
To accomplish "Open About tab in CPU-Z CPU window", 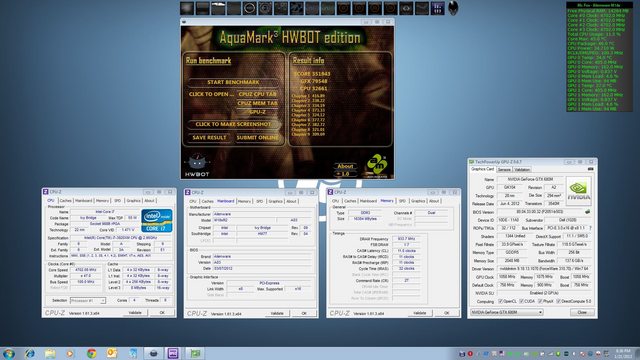I will (149, 201).
